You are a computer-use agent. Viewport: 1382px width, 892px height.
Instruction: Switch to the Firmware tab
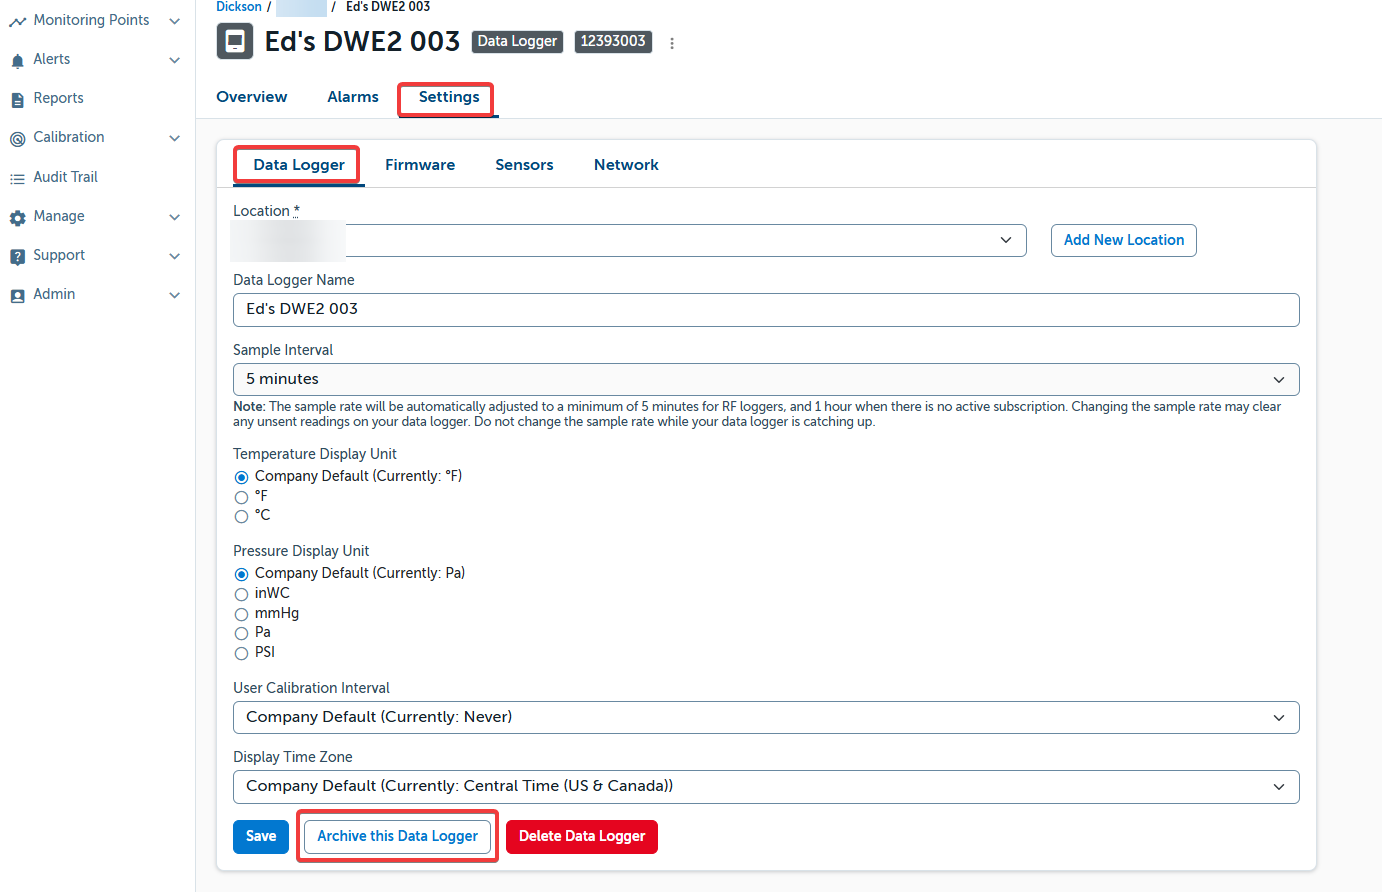tap(420, 165)
